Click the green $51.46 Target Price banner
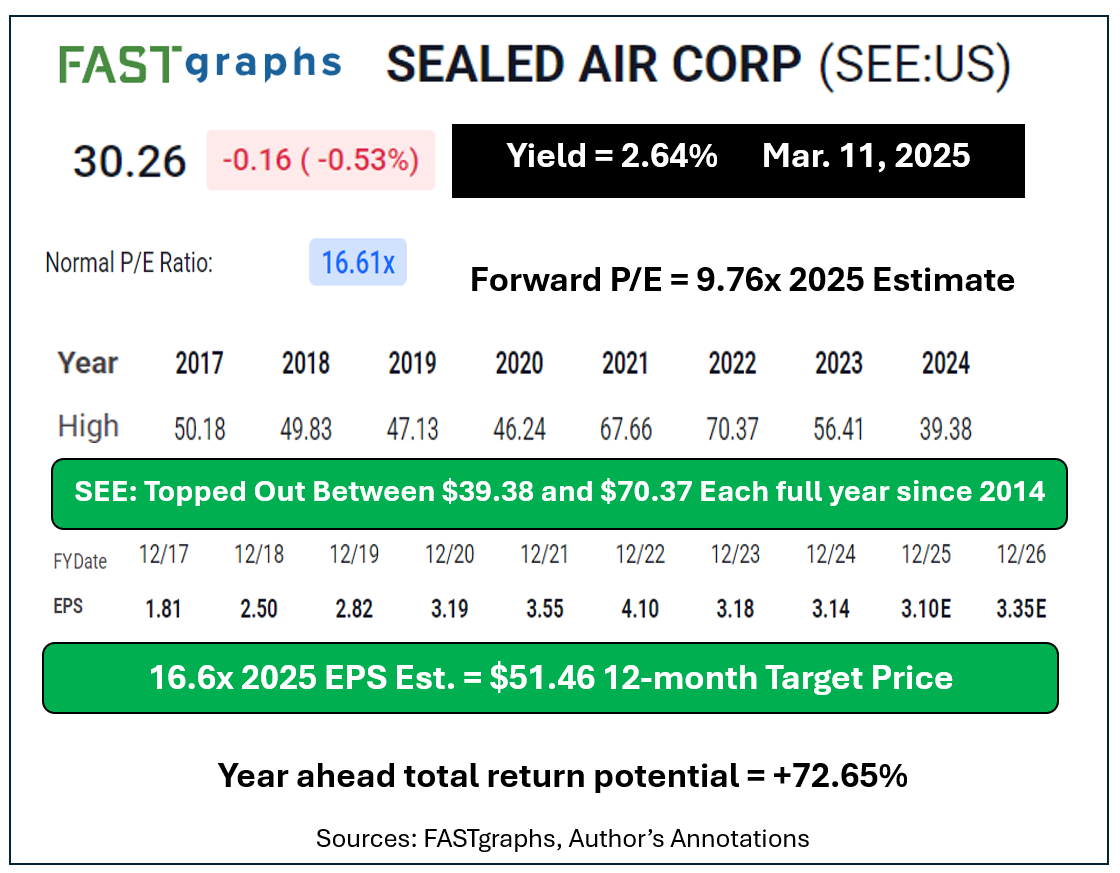 550,678
